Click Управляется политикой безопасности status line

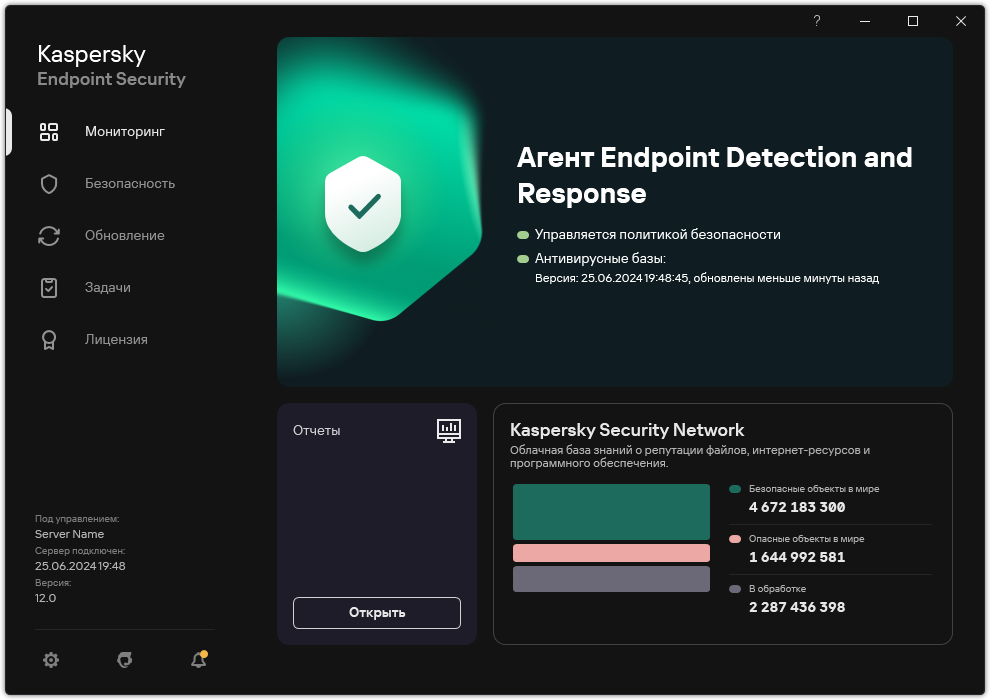[x=658, y=235]
